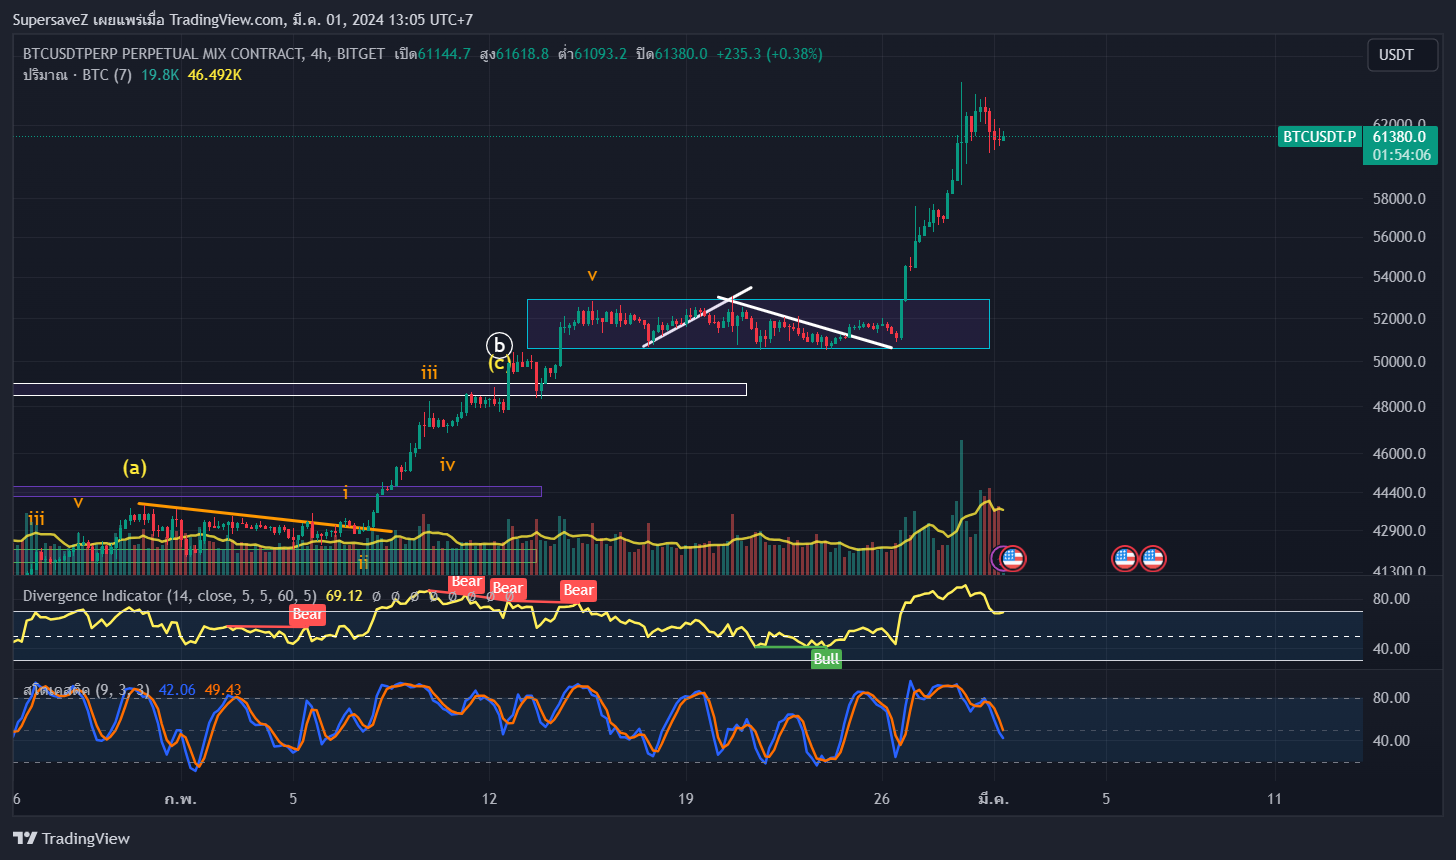Select the iii label above the long white rectangle
The image size is (1456, 860).
[x=429, y=373]
